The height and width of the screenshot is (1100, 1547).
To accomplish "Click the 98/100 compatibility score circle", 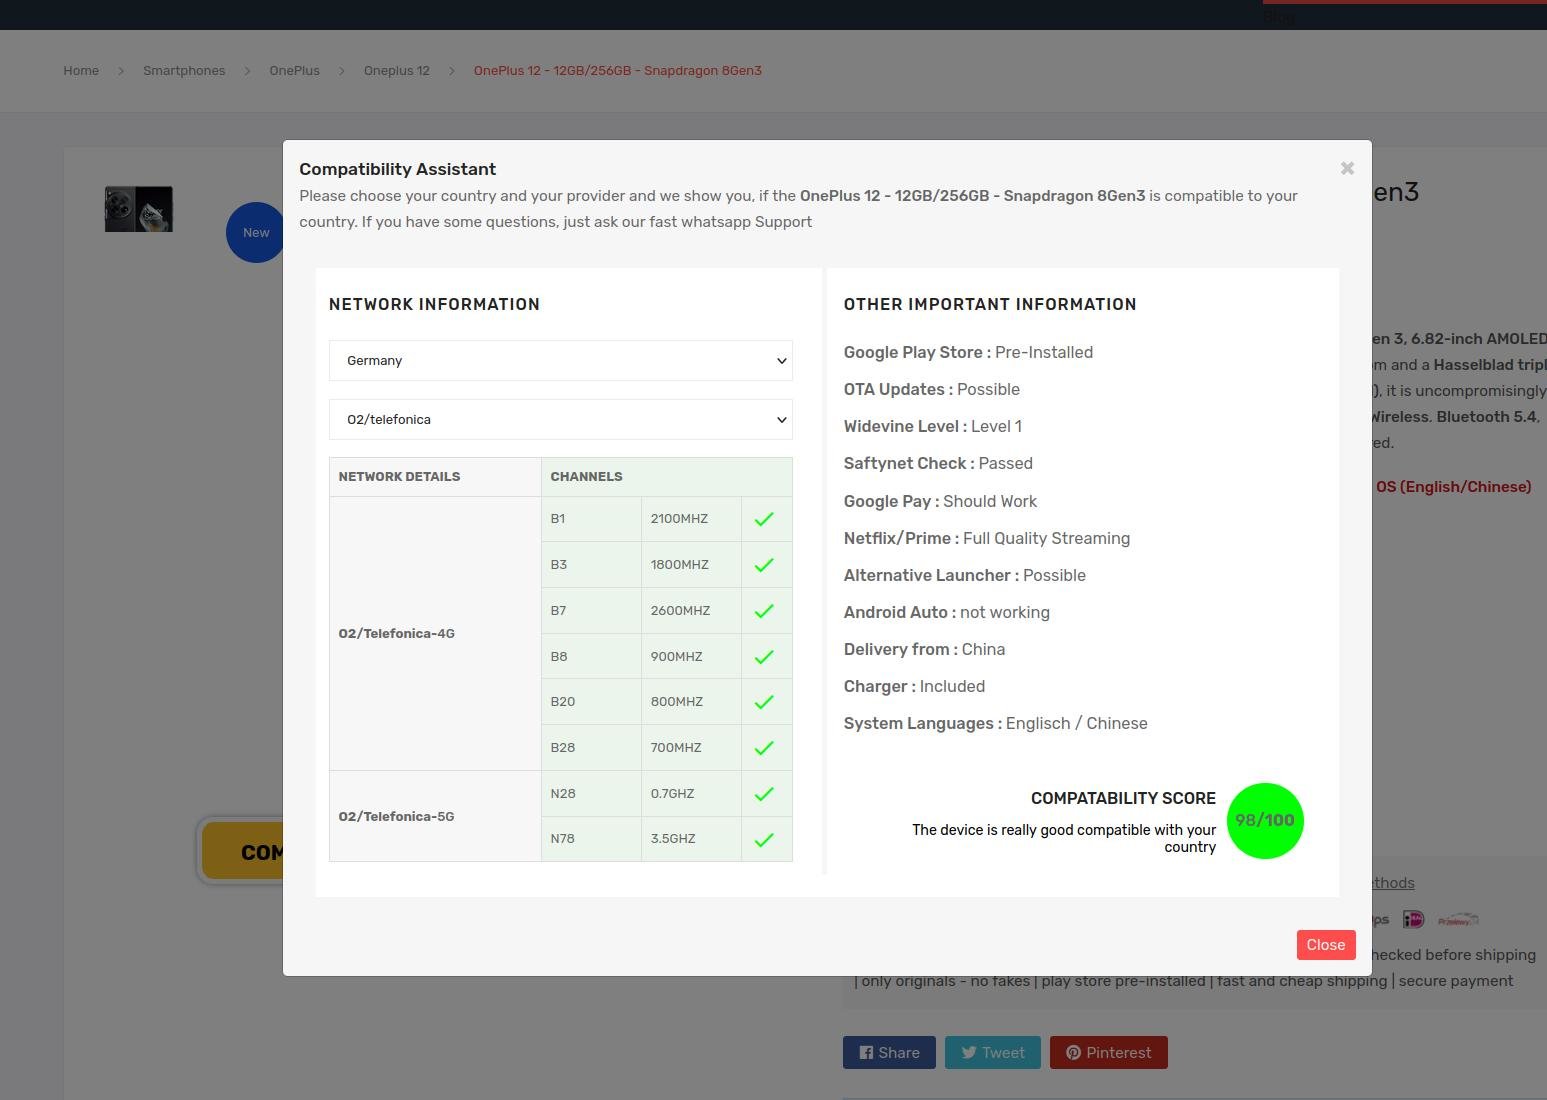I will (x=1265, y=820).
